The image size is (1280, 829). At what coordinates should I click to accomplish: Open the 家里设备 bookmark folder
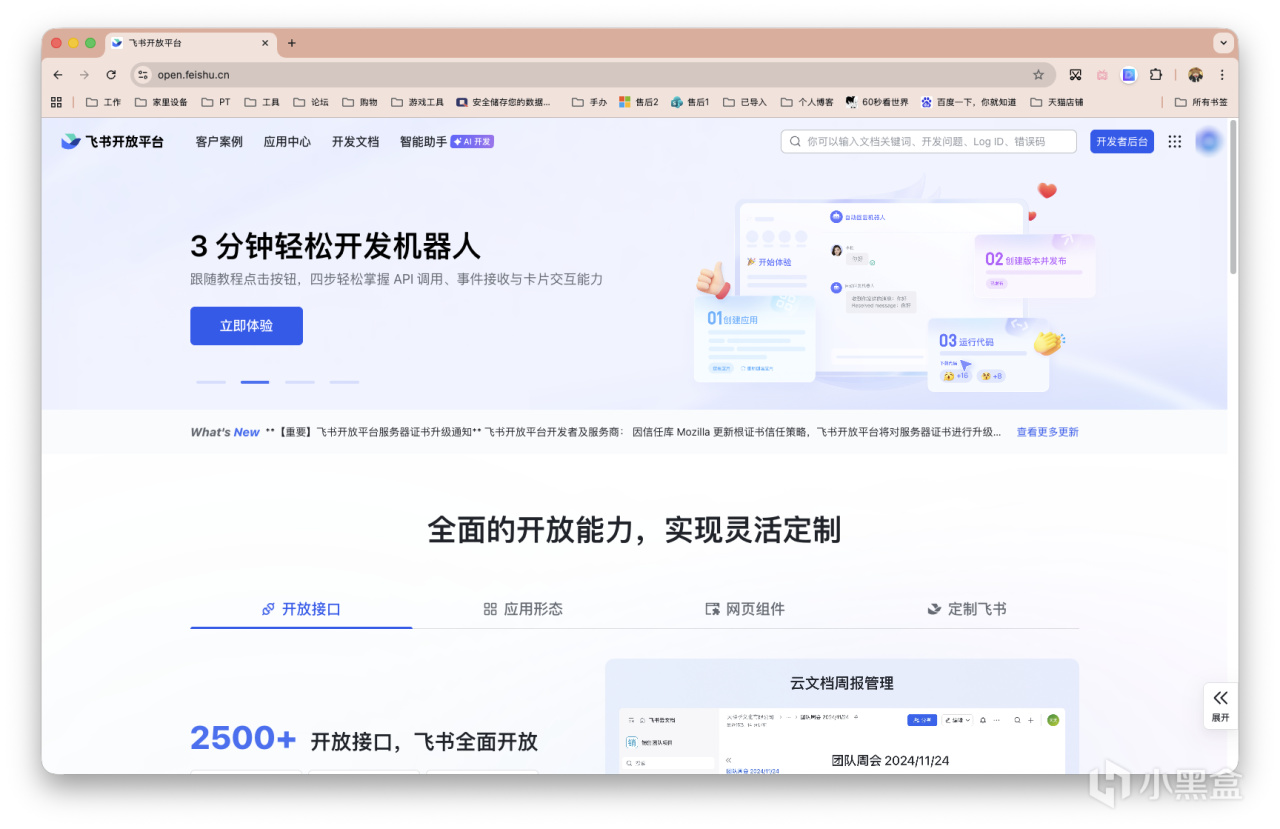tap(160, 102)
